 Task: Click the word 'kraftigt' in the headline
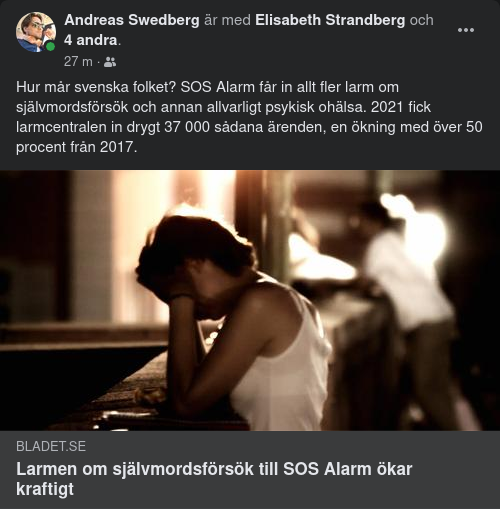coord(45,489)
